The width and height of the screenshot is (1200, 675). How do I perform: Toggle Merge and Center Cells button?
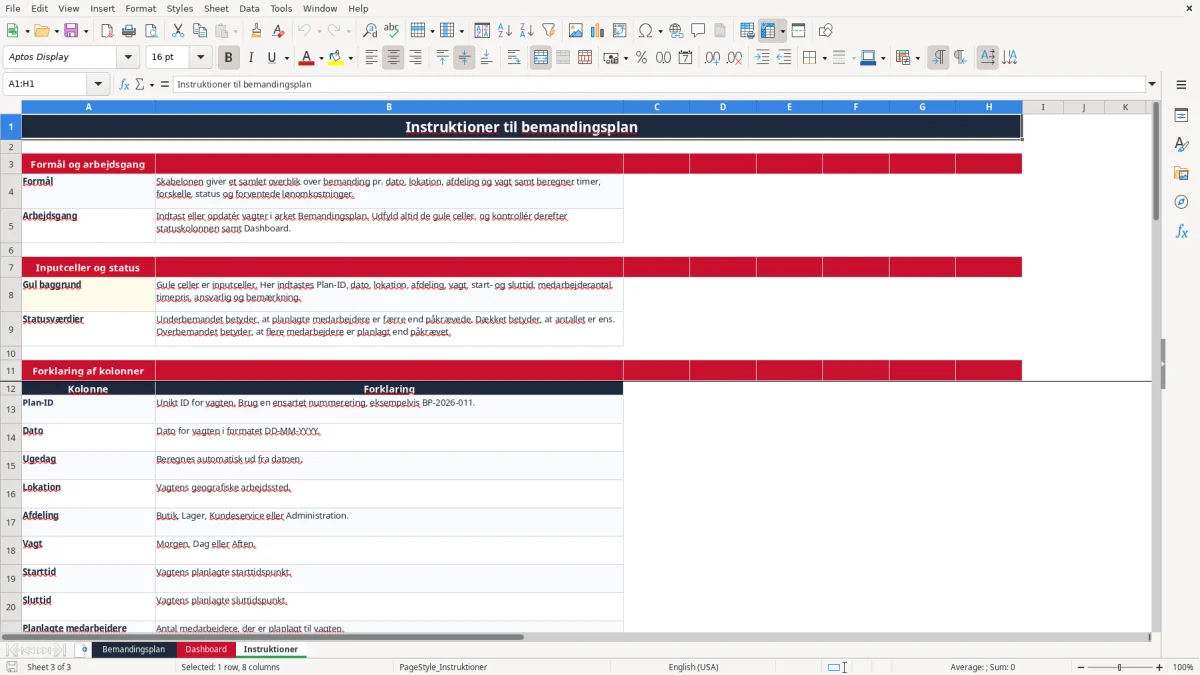tap(541, 58)
